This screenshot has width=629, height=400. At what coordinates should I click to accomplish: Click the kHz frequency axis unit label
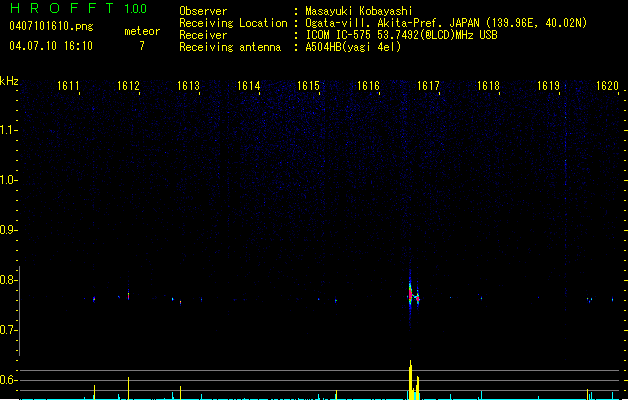pyautogui.click(x=9, y=81)
